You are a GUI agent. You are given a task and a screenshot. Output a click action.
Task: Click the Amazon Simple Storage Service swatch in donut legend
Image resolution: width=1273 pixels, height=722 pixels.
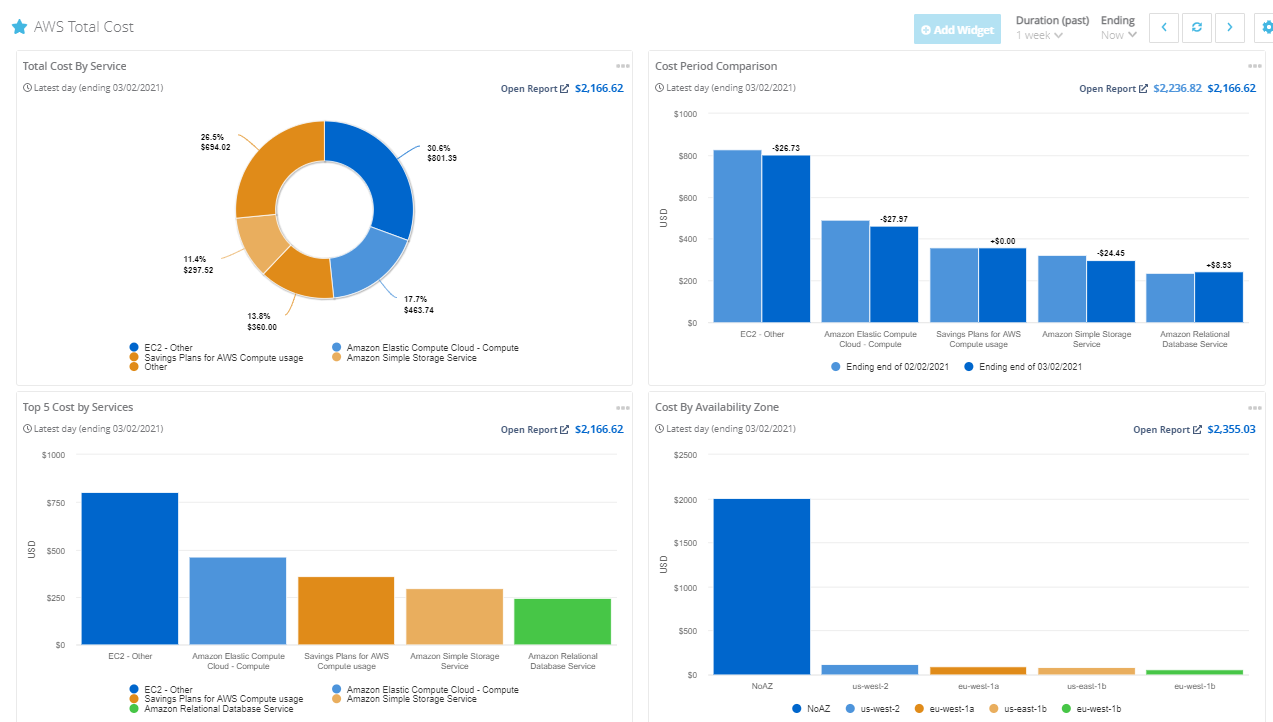coord(337,358)
